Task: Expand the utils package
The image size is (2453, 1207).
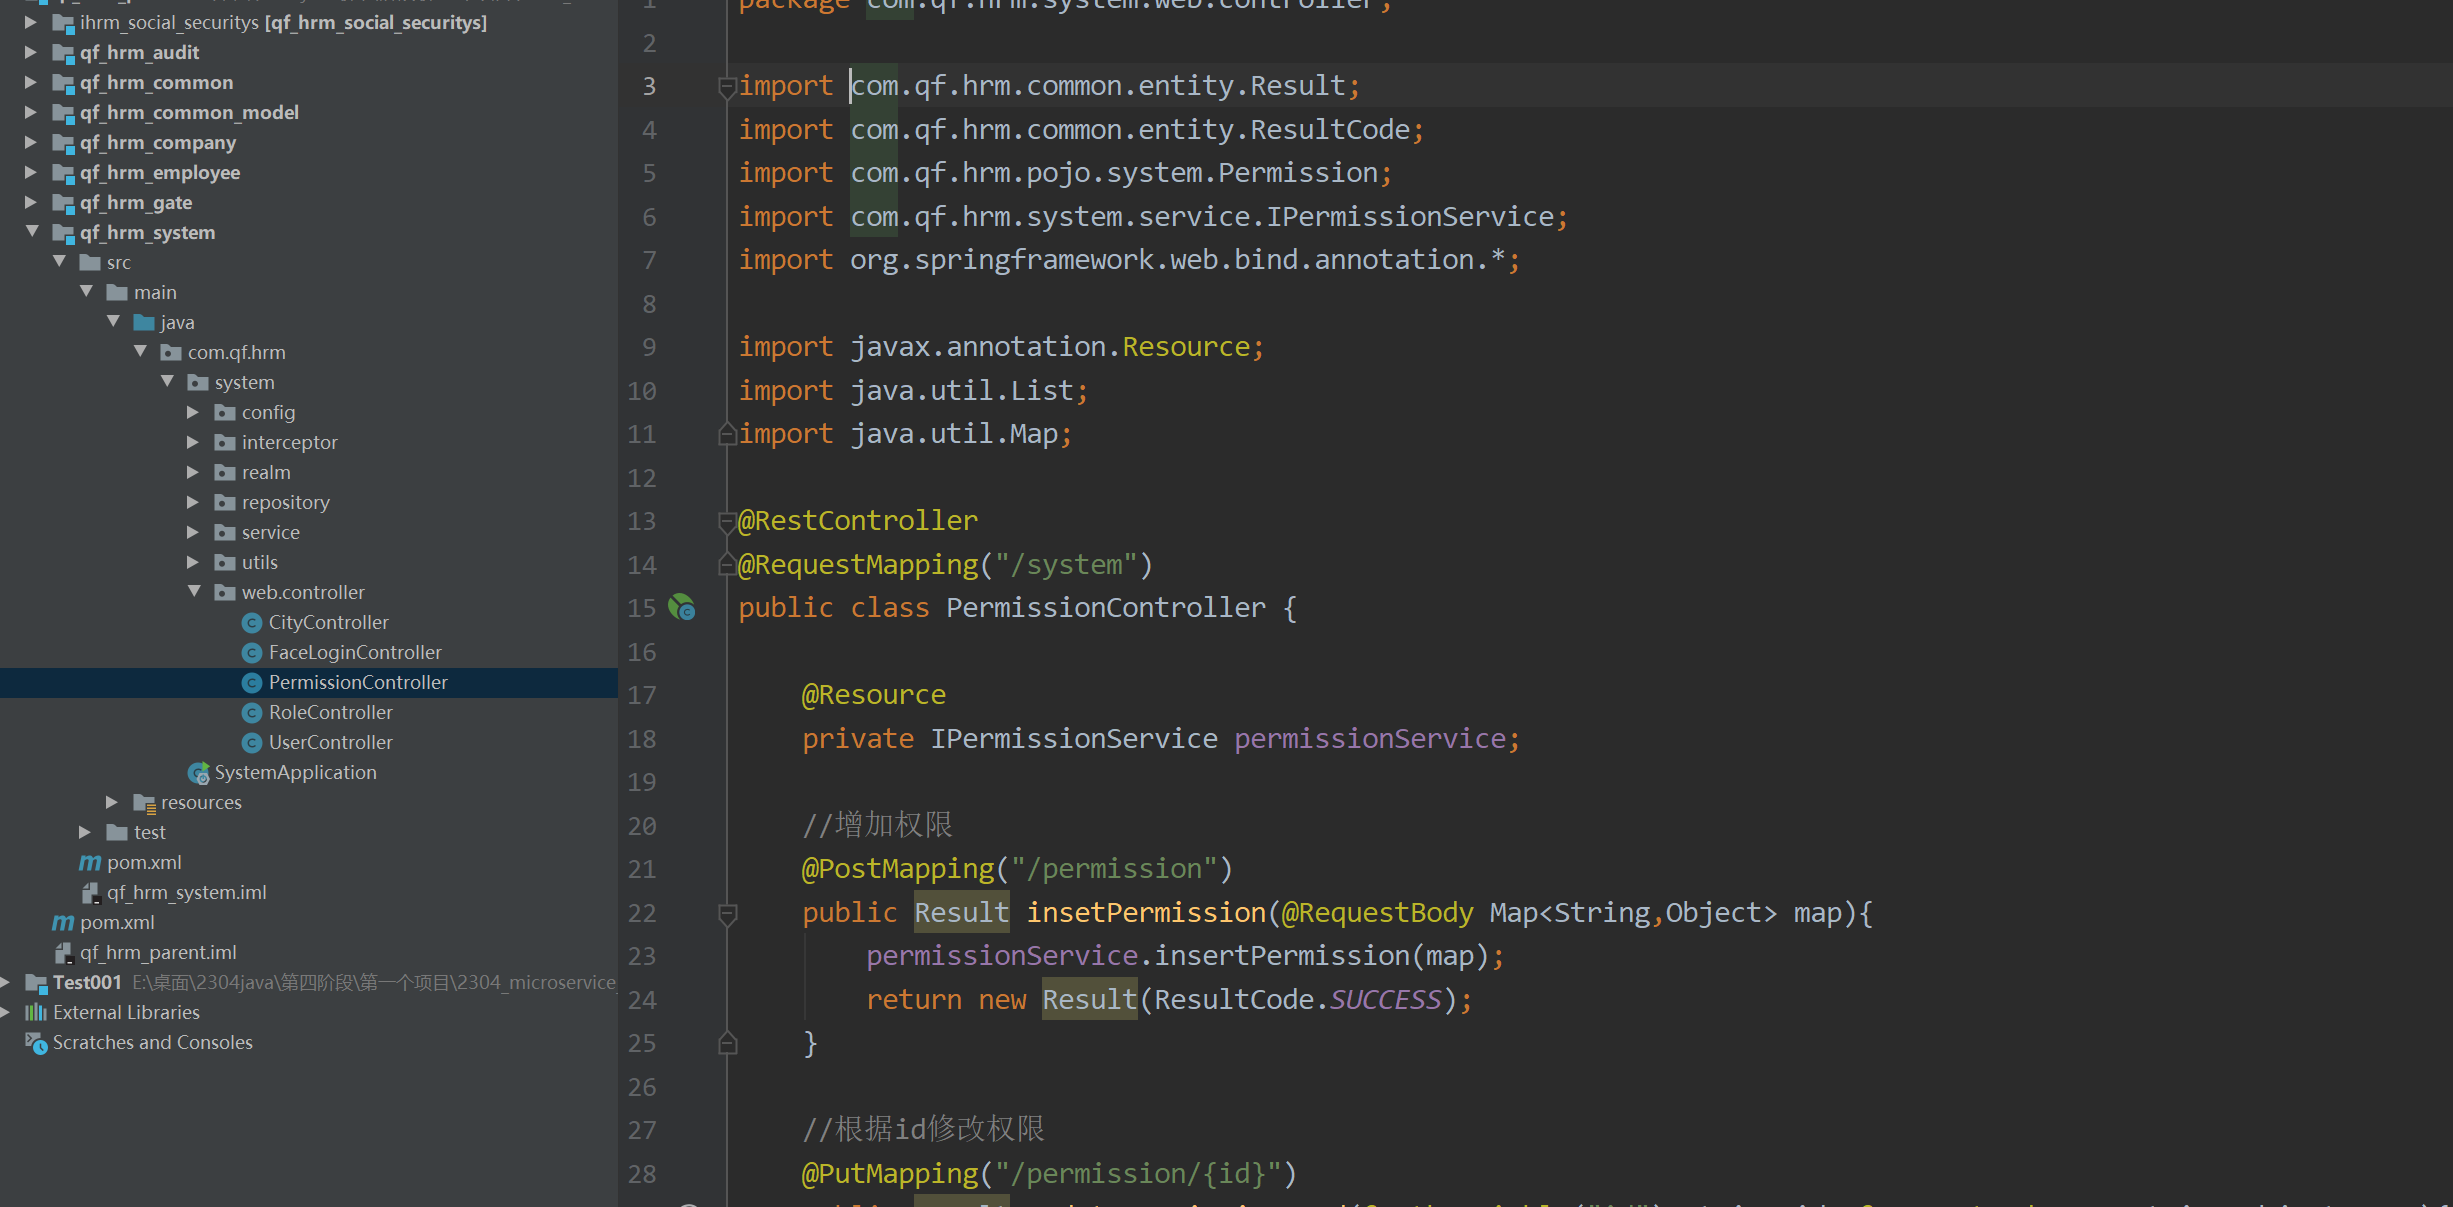Action: [193, 562]
